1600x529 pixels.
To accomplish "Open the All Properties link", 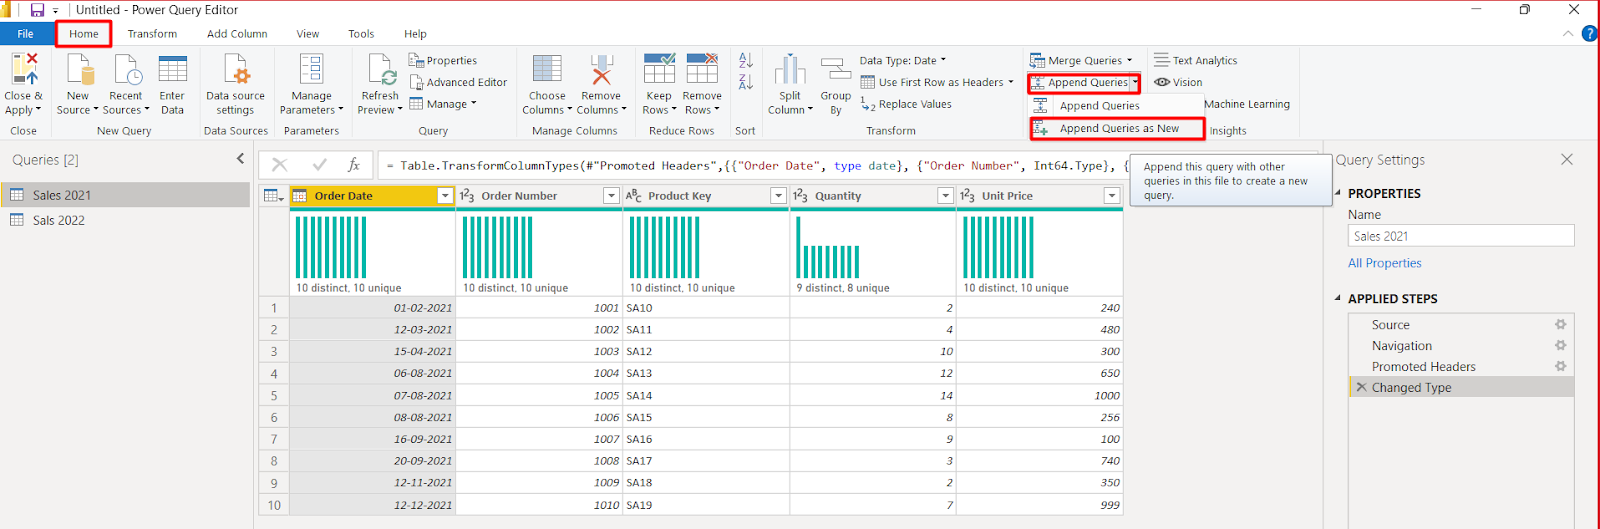I will pyautogui.click(x=1384, y=263).
